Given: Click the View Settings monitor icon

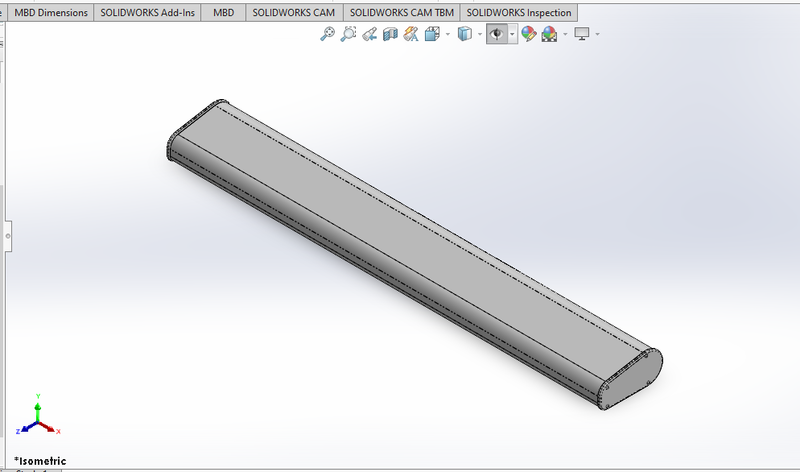Looking at the screenshot, I should (581, 34).
